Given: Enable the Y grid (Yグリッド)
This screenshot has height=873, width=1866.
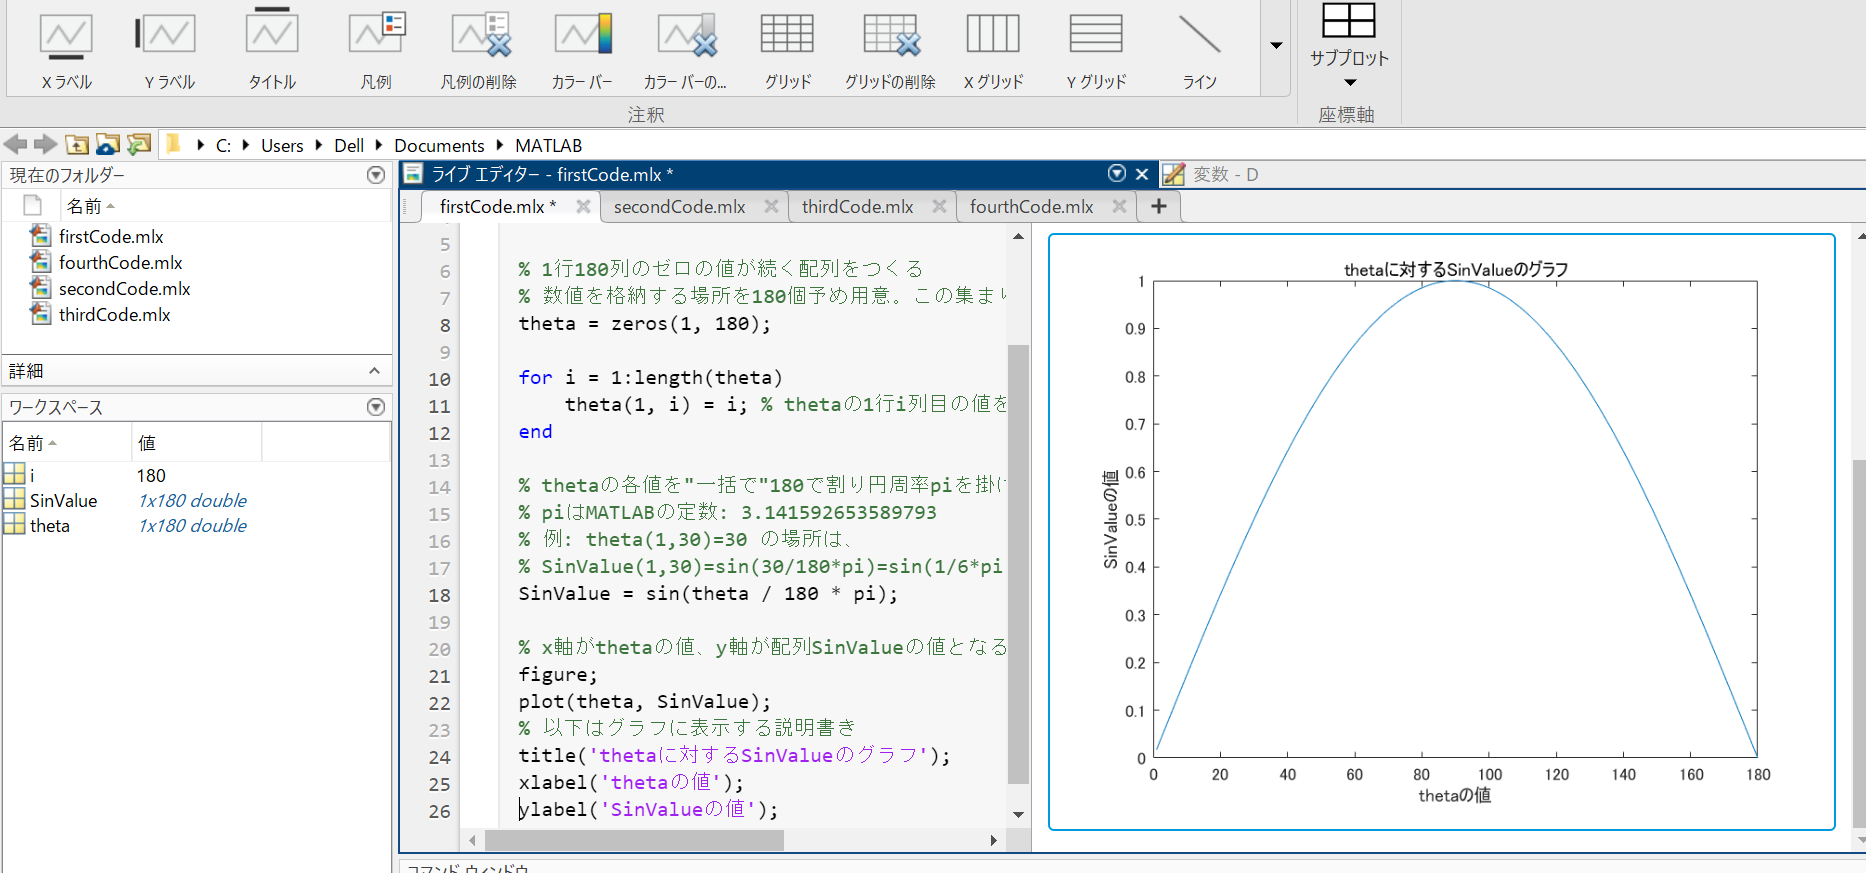Looking at the screenshot, I should (x=1096, y=50).
